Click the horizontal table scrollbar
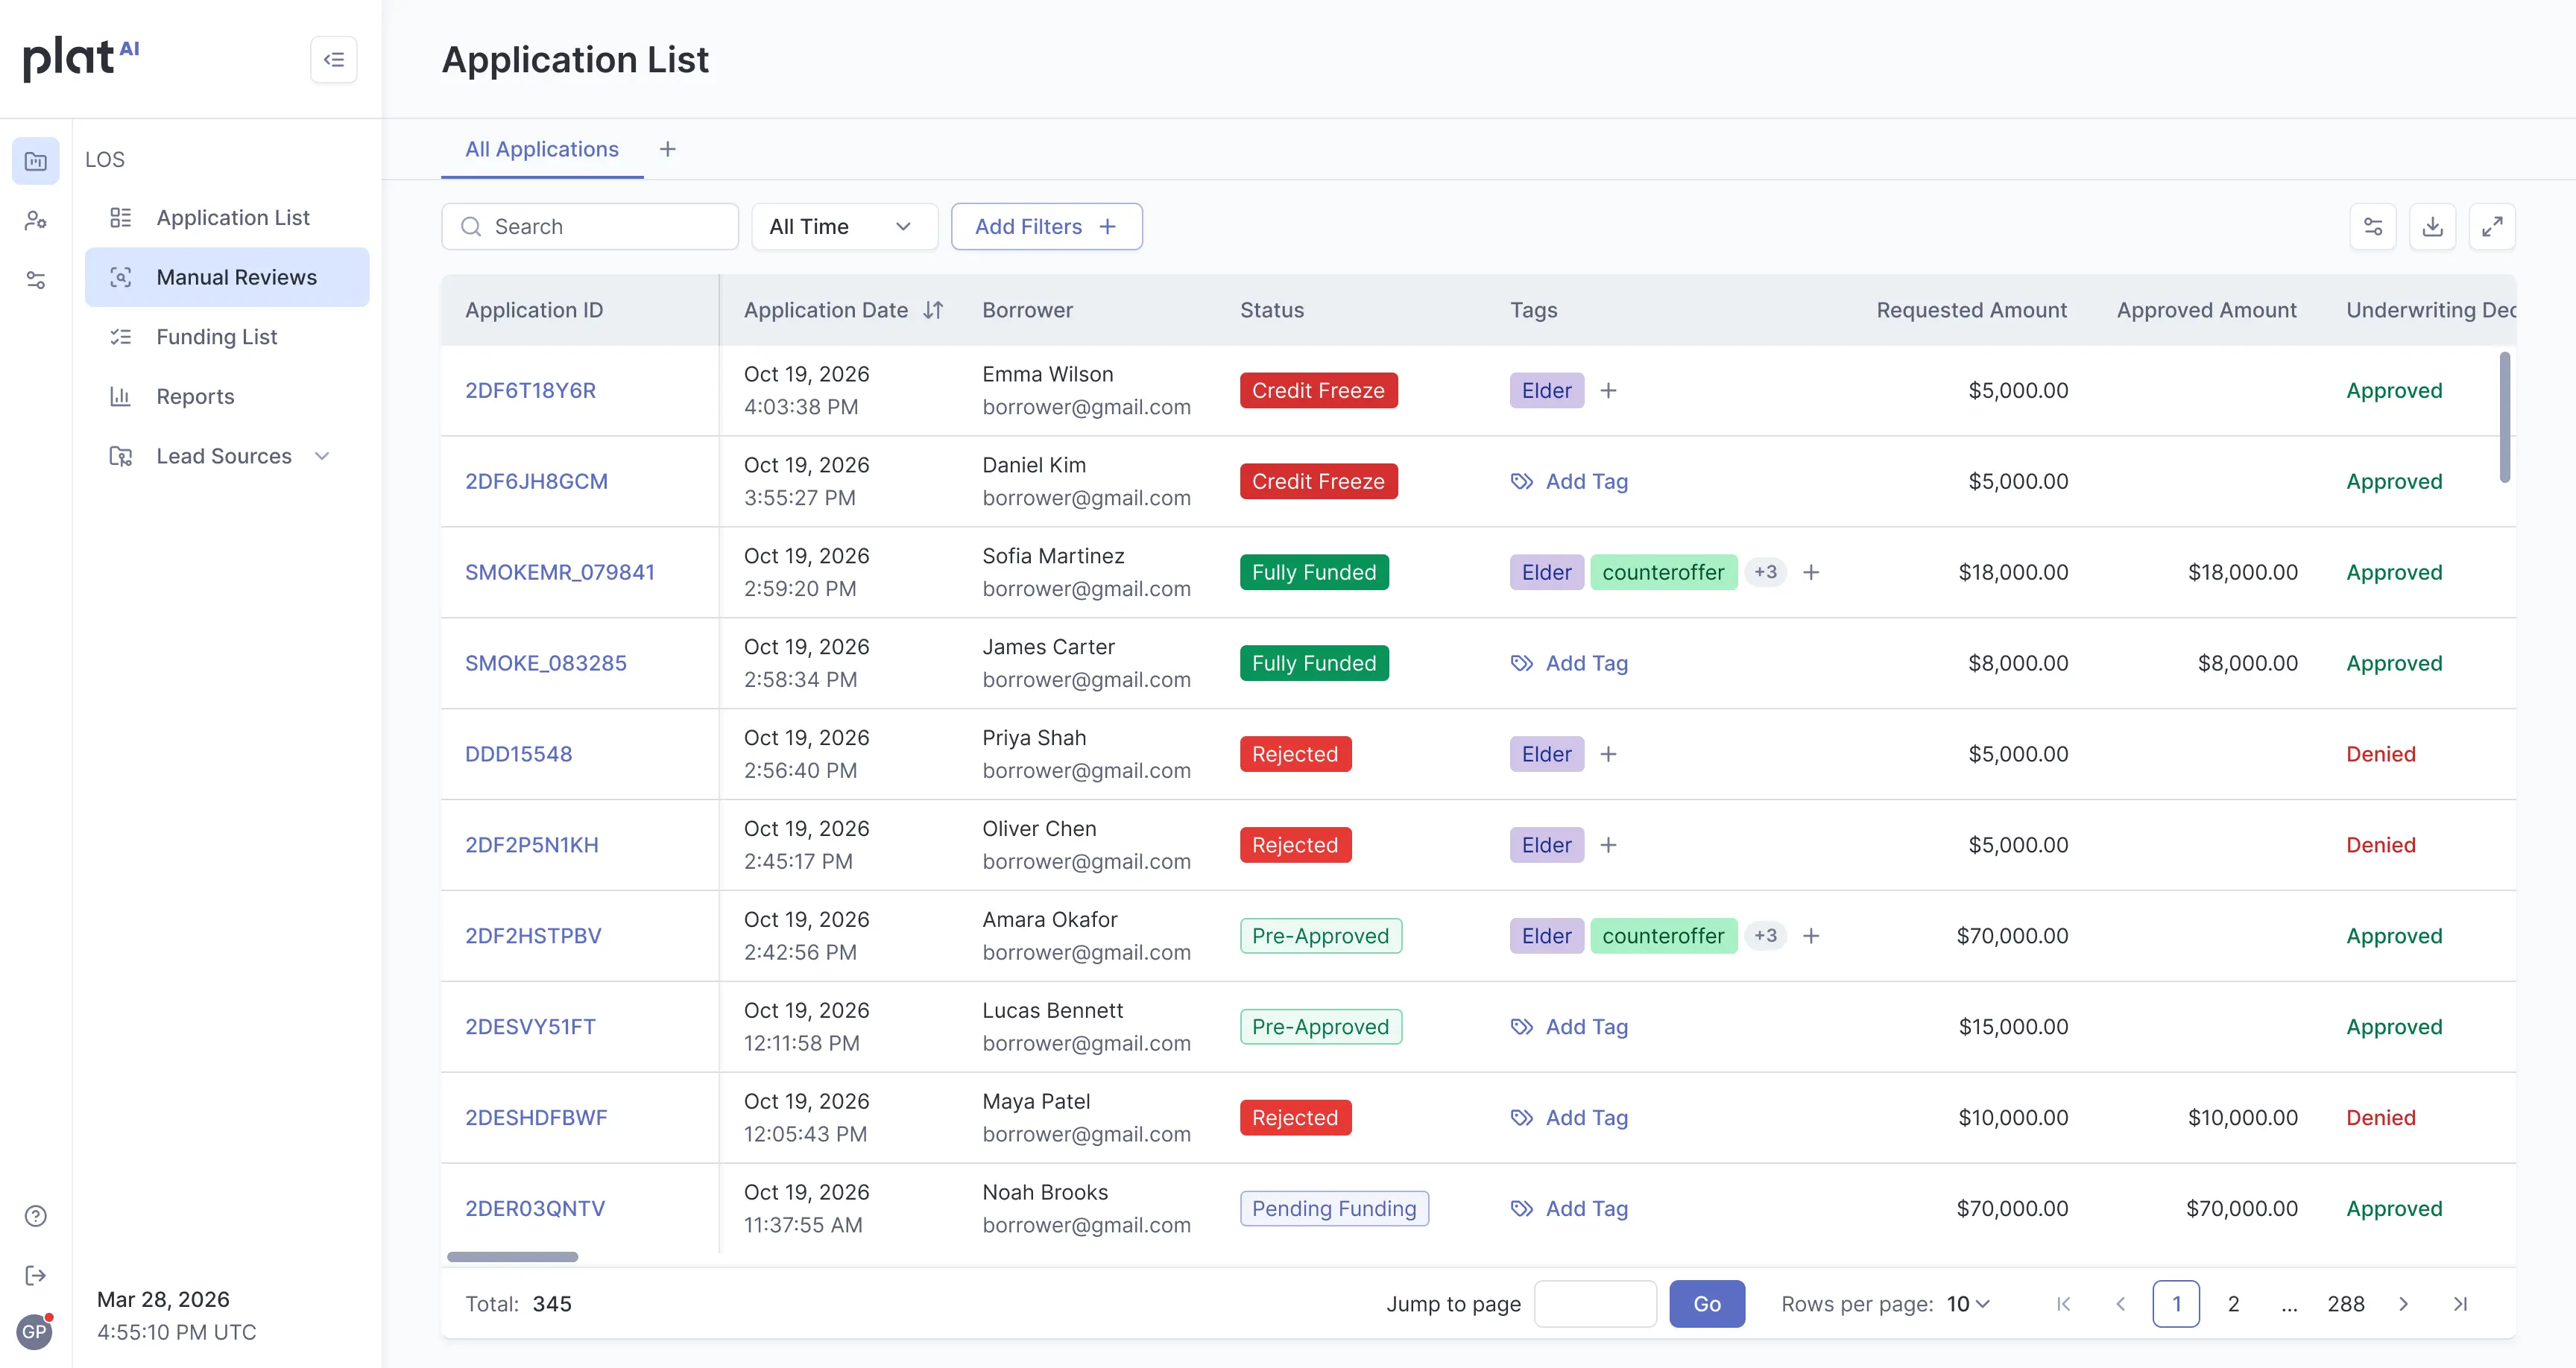2576x1368 pixels. click(512, 1257)
